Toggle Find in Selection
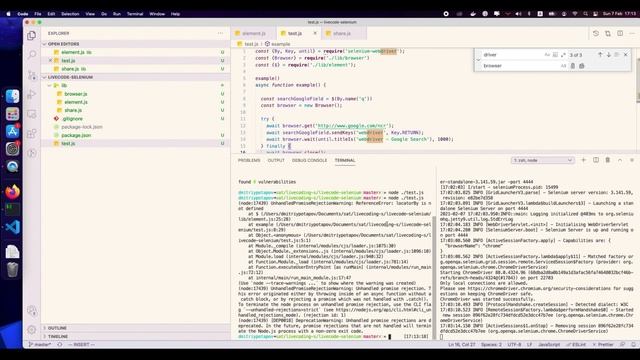 [617, 54]
